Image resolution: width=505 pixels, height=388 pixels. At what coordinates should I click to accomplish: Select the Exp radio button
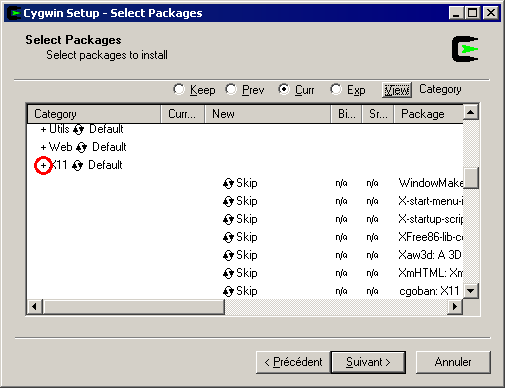click(336, 89)
